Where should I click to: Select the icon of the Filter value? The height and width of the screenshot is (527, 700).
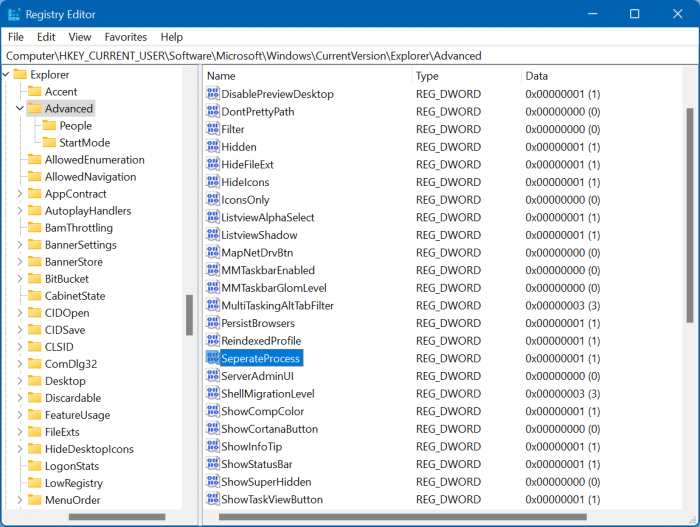click(212, 129)
